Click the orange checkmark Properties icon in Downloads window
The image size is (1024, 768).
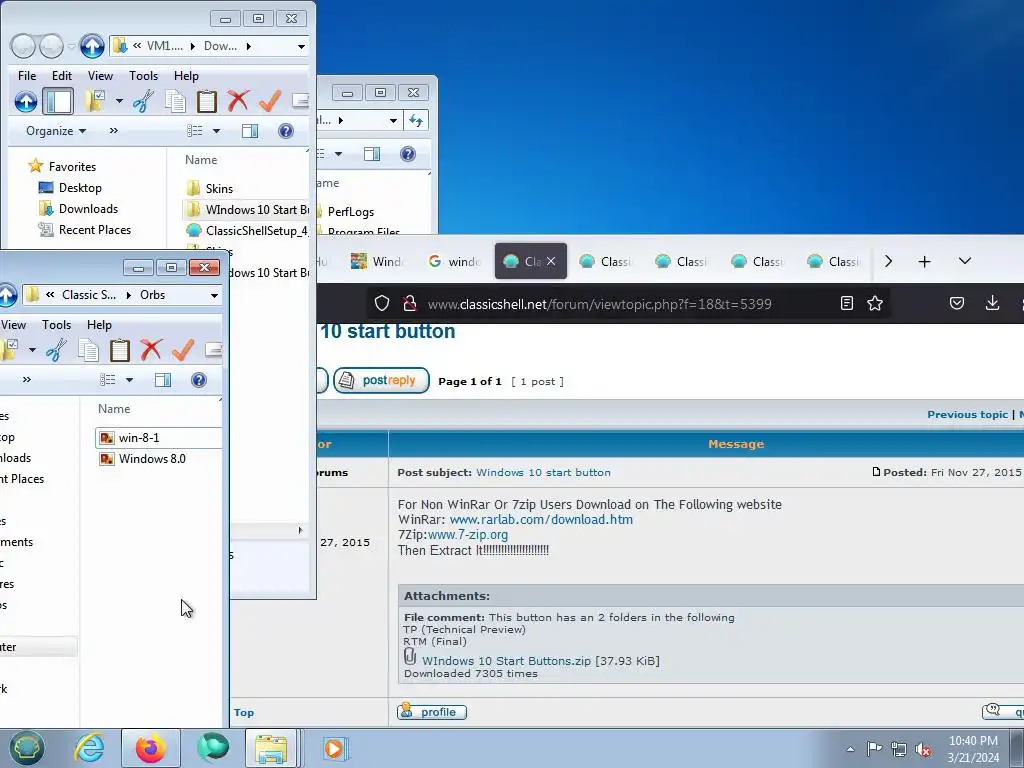pos(270,101)
